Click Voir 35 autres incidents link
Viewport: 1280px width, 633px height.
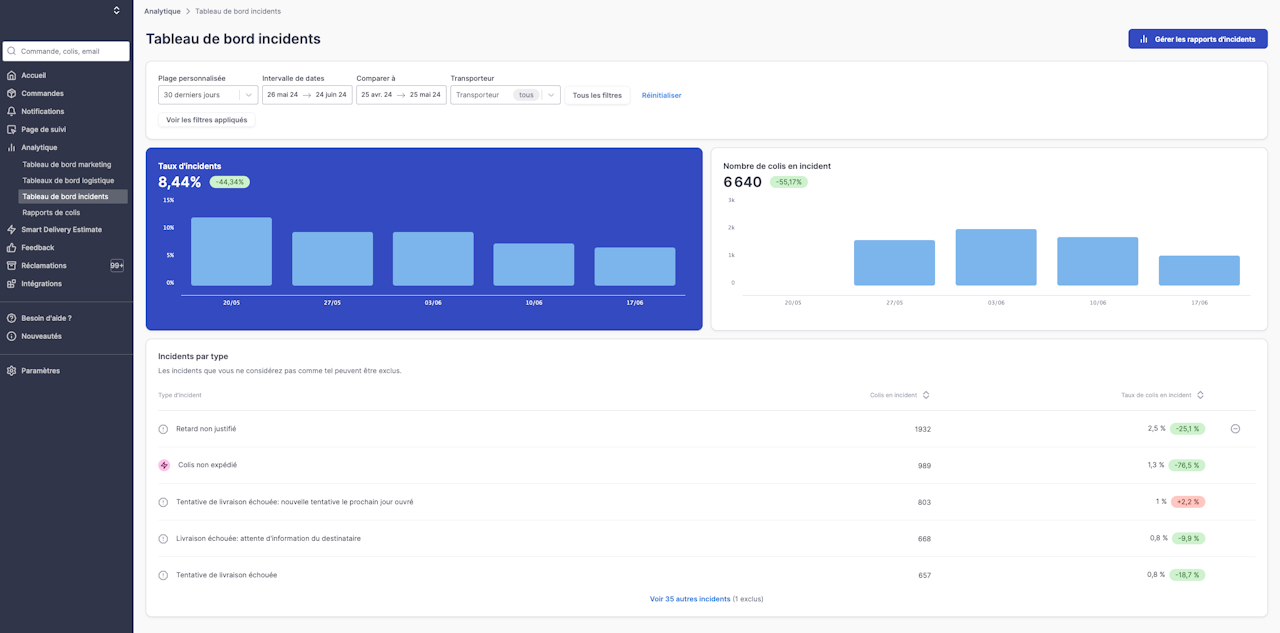690,599
